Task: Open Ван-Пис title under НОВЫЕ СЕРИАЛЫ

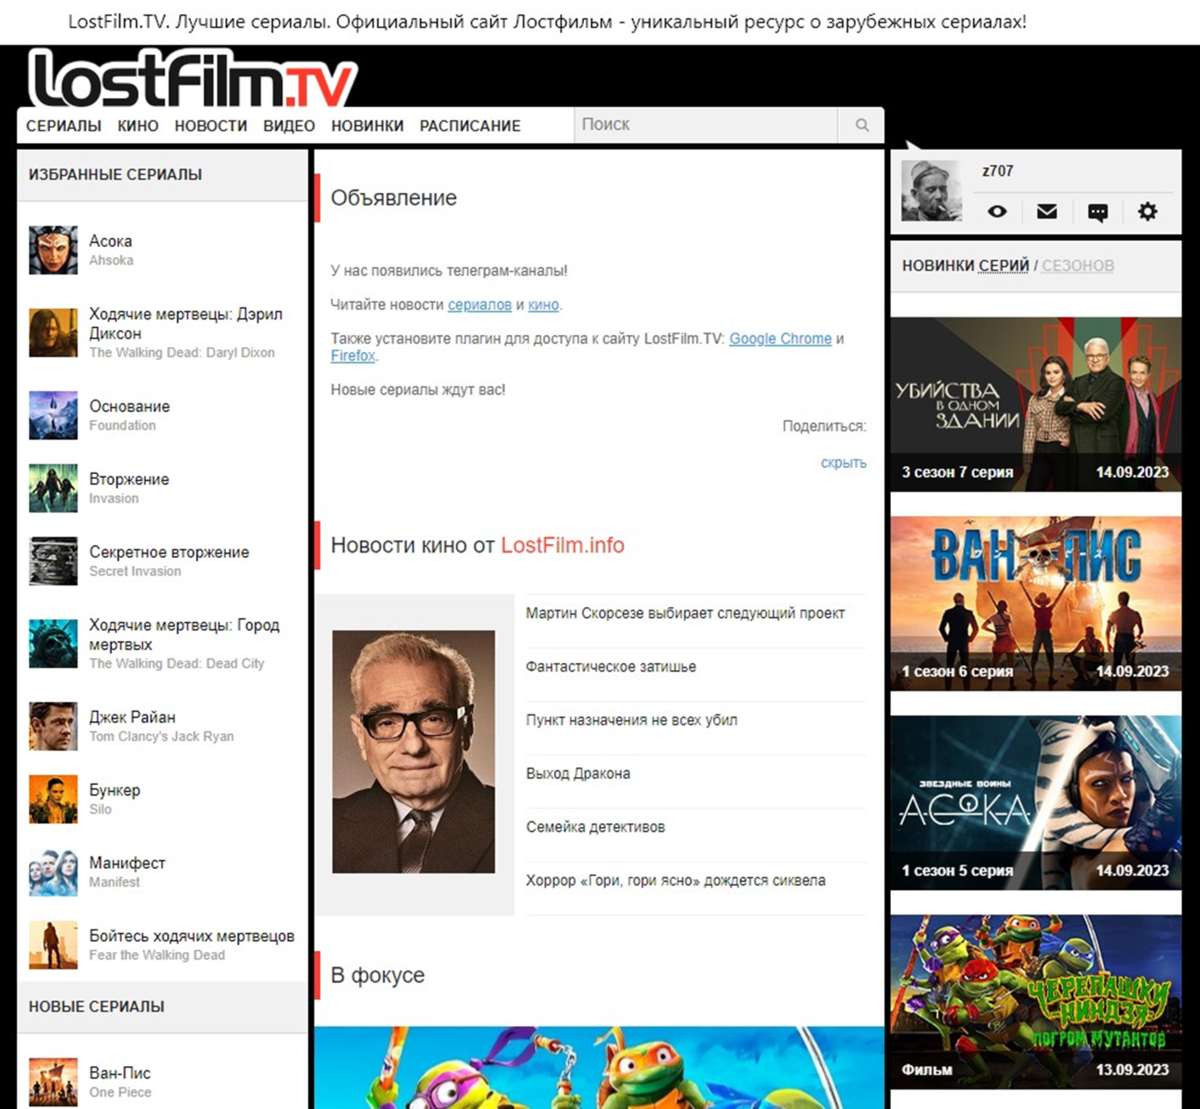Action: pyautogui.click(x=120, y=1073)
